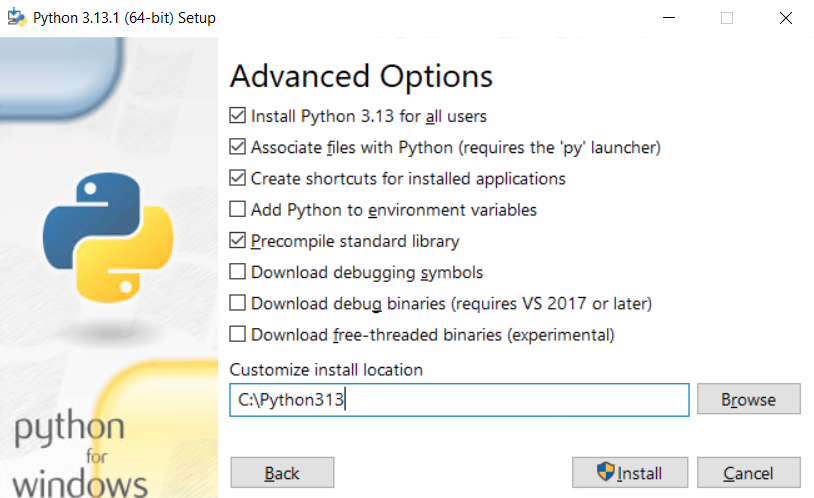The width and height of the screenshot is (814, 498).
Task: Start installation with the Install button
Action: [x=630, y=473]
